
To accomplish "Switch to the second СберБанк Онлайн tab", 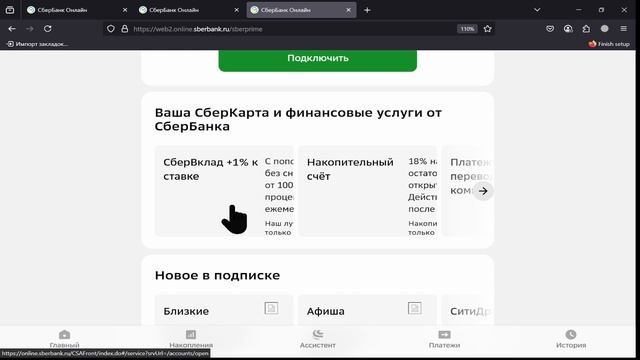I will (x=189, y=10).
